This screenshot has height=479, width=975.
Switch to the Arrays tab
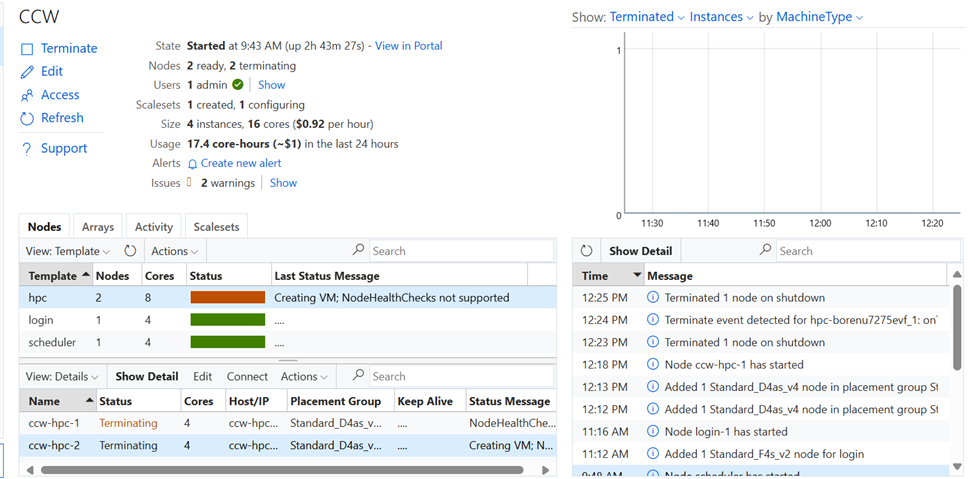pos(98,227)
